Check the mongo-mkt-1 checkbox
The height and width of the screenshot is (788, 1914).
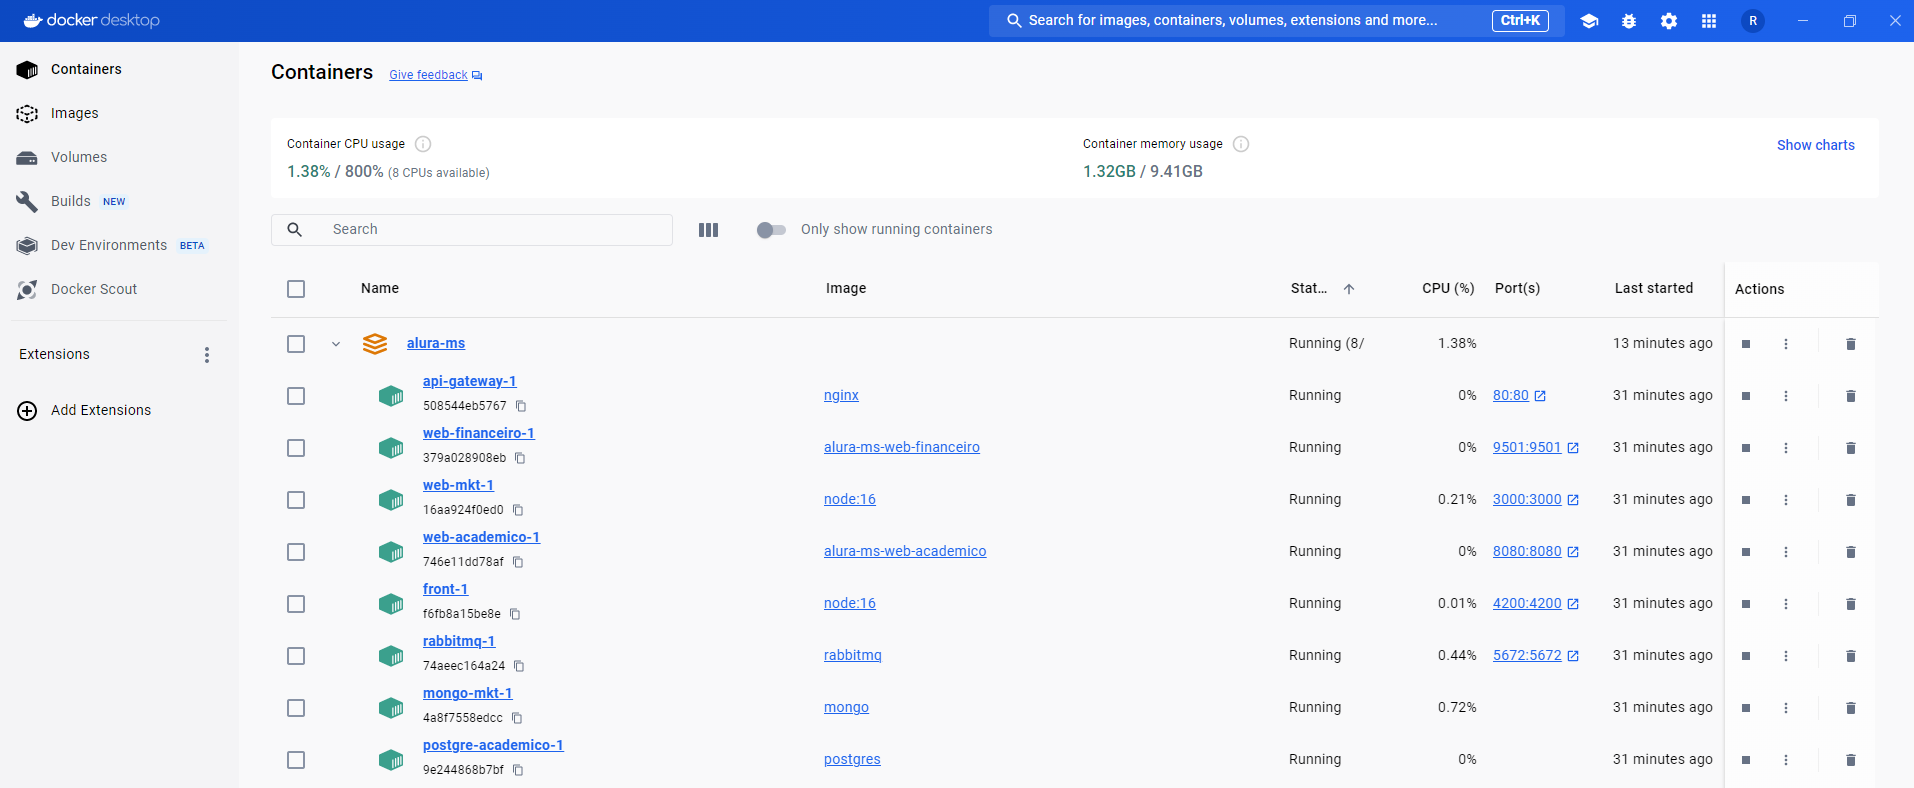[x=296, y=708]
